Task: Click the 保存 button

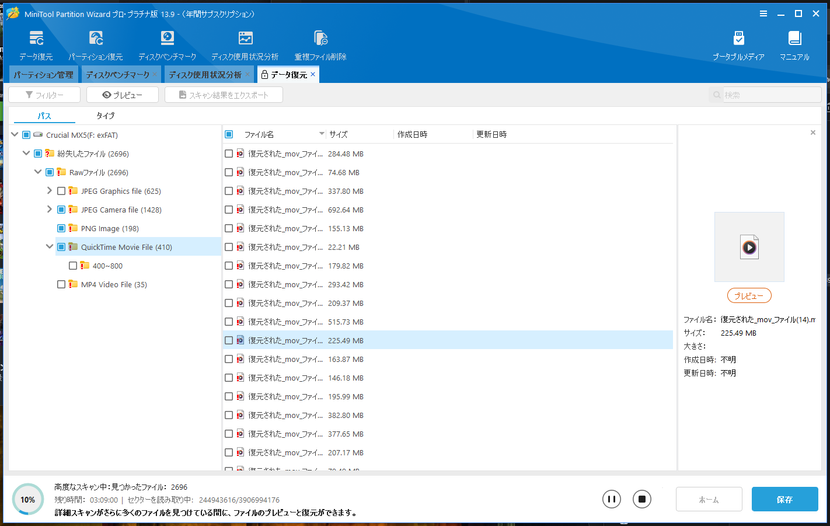Action: [x=784, y=499]
